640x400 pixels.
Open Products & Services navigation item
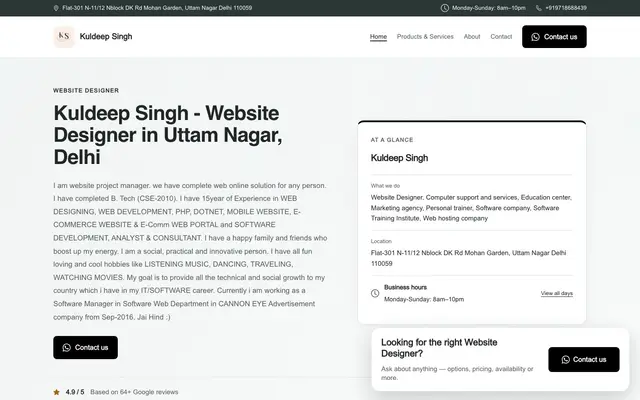point(425,37)
